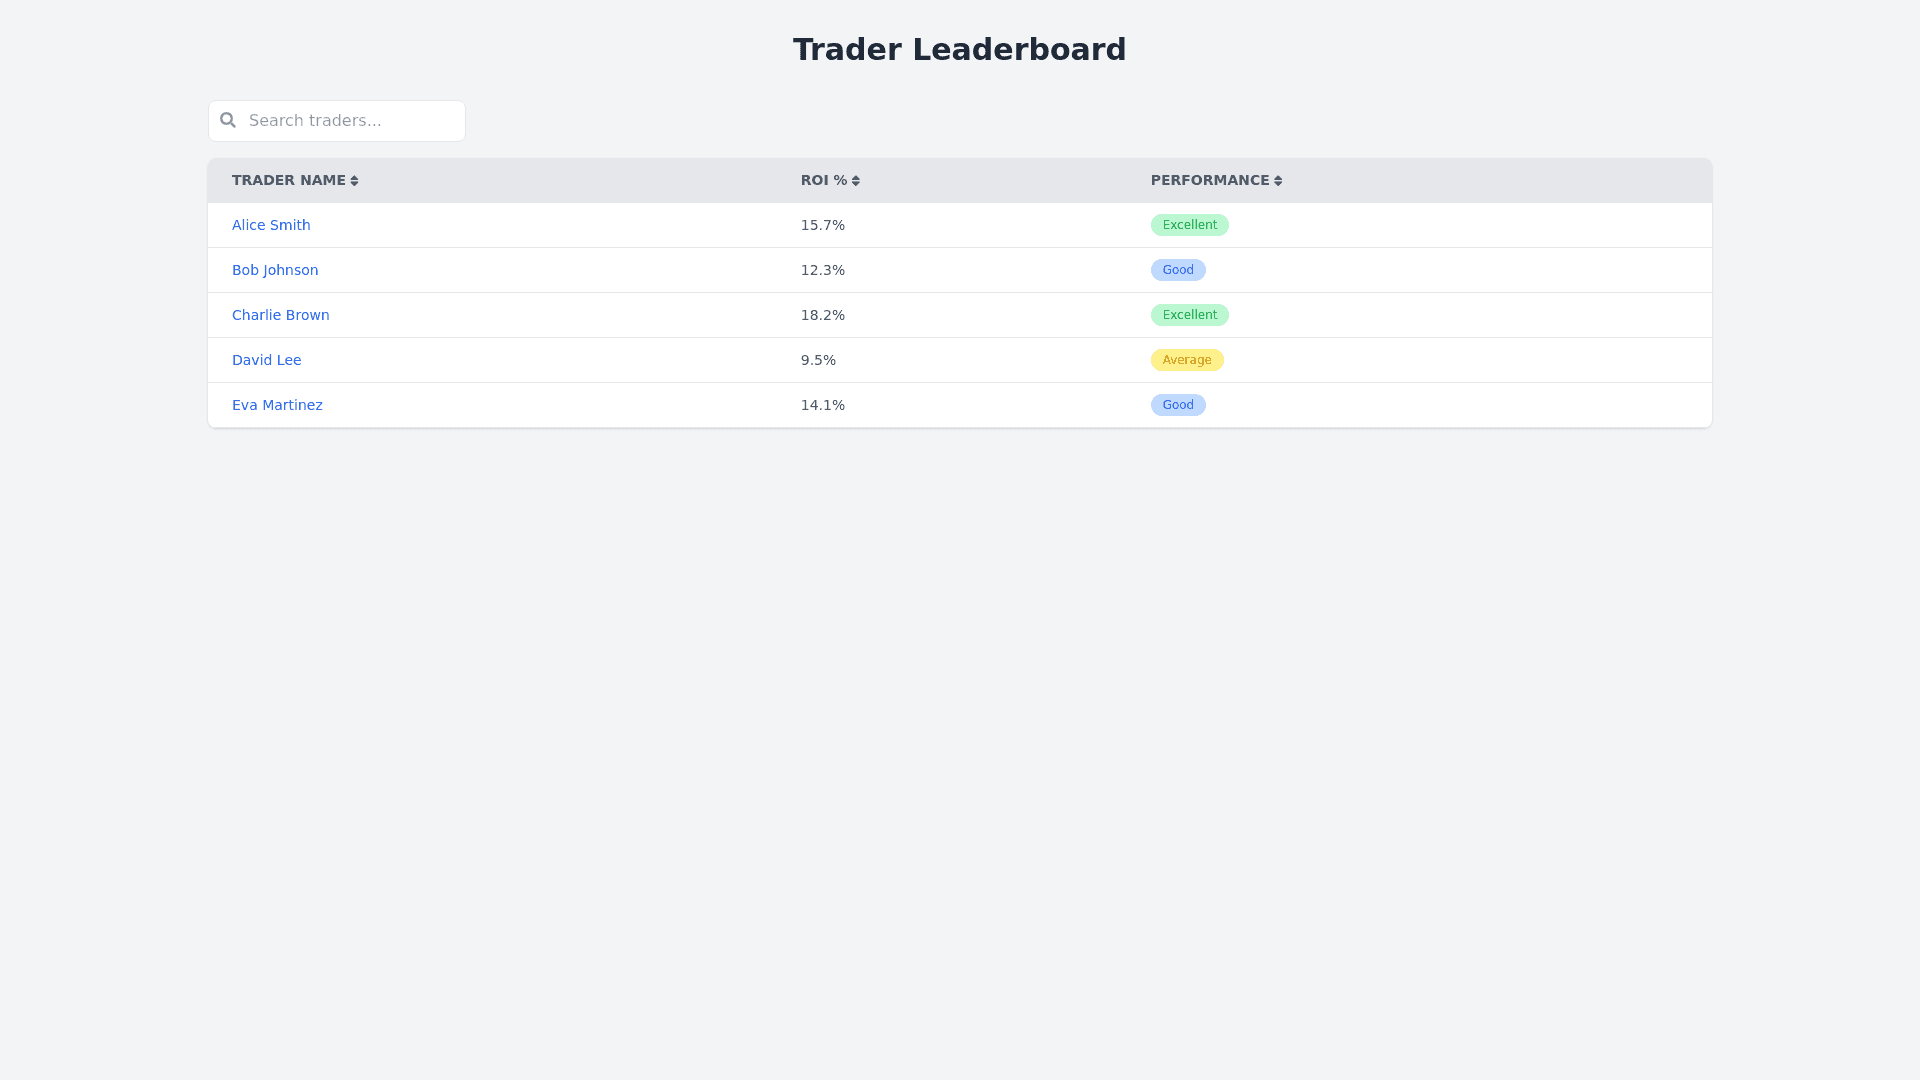Image resolution: width=1920 pixels, height=1080 pixels.
Task: Sort table by Performance header
Action: [1209, 180]
